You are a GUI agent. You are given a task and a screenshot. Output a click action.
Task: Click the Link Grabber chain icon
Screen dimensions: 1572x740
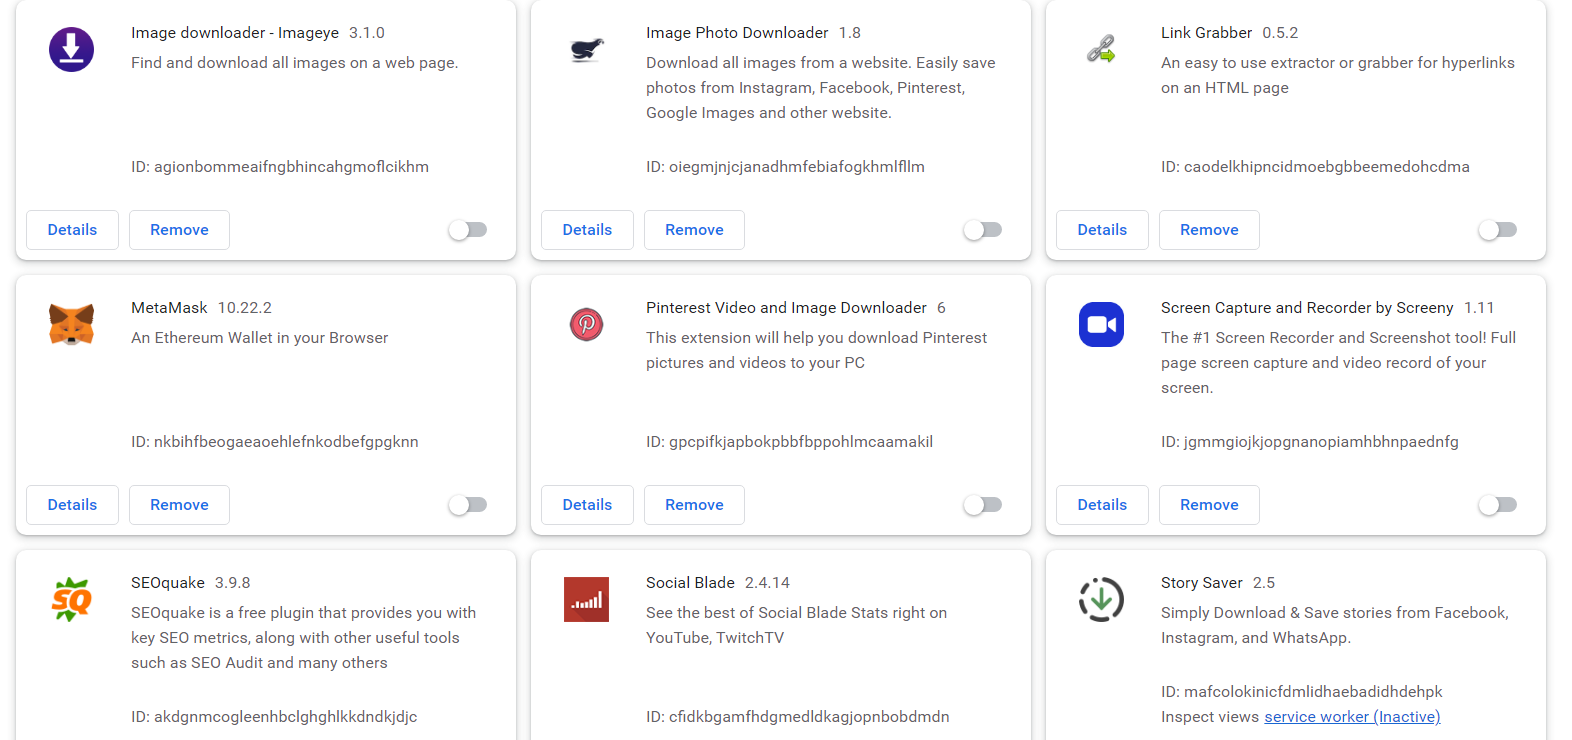click(x=1101, y=49)
